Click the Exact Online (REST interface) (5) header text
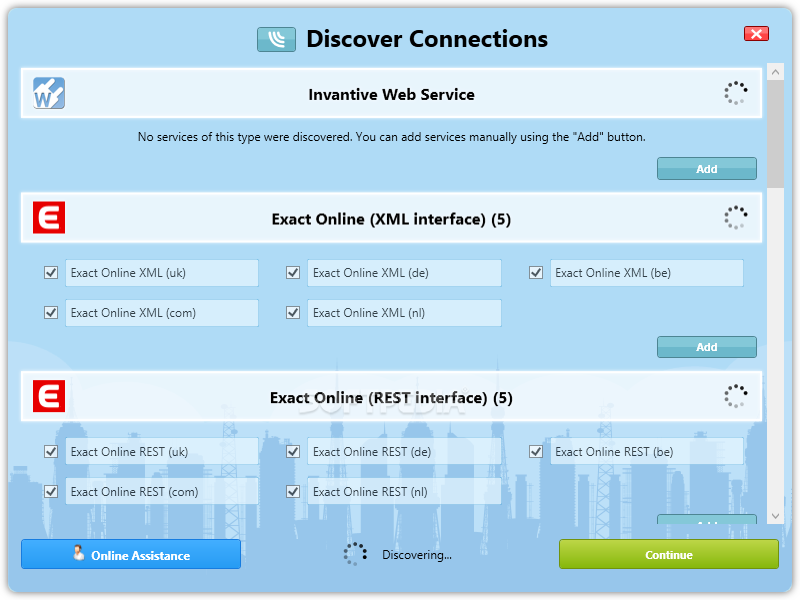The image size is (800, 600). coord(391,398)
